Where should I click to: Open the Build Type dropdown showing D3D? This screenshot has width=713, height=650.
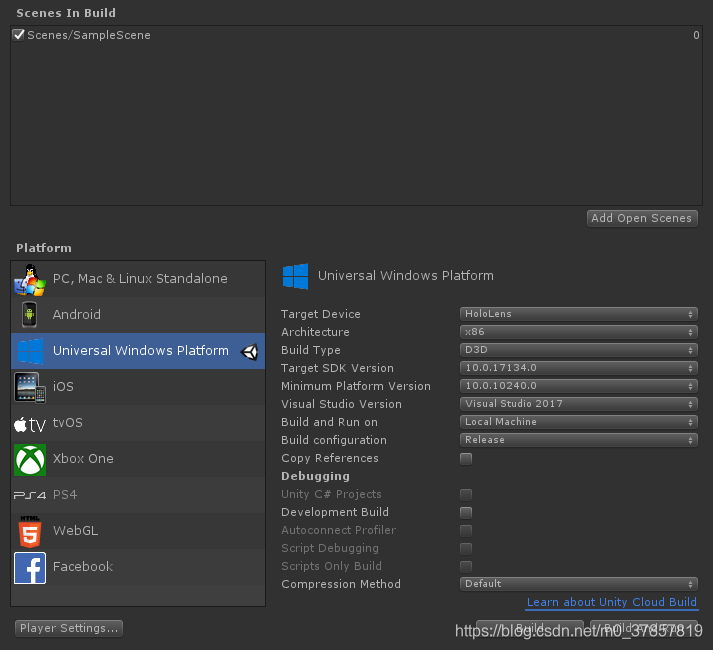click(x=578, y=350)
